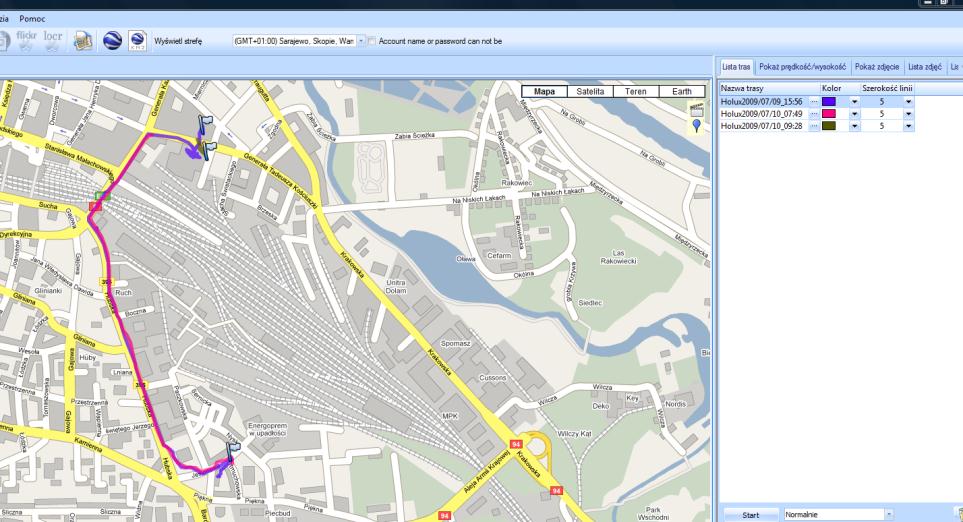Click the upper flag marker near Generała Kościuszki
963x522 pixels.
(x=205, y=124)
